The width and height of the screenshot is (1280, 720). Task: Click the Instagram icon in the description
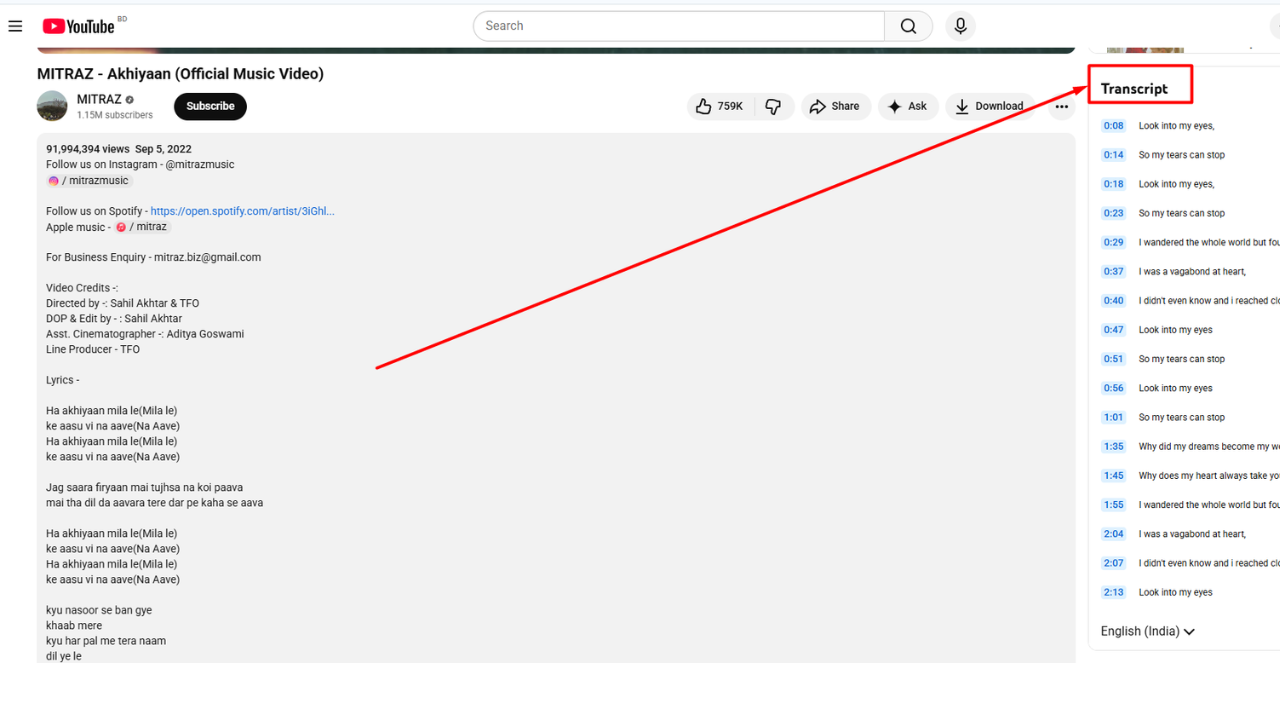(53, 180)
